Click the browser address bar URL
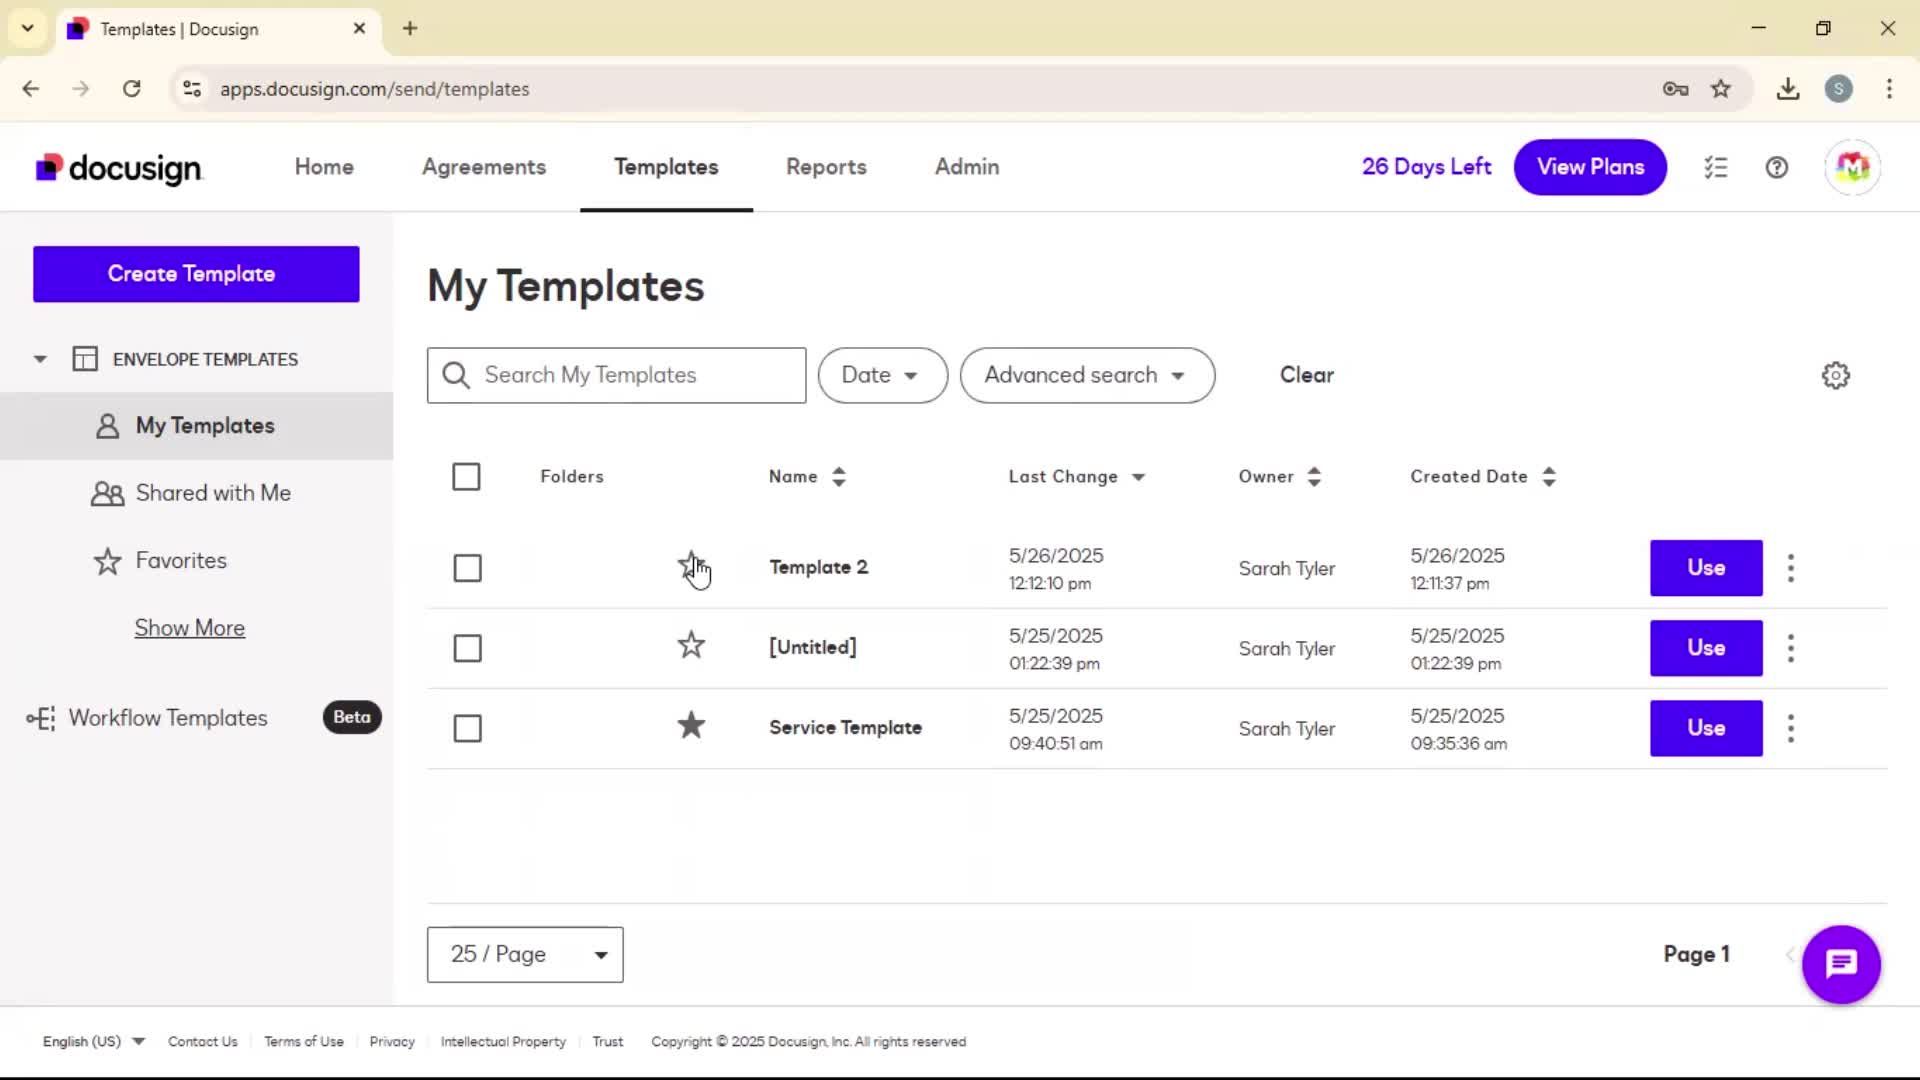This screenshot has height=1080, width=1920. [375, 89]
